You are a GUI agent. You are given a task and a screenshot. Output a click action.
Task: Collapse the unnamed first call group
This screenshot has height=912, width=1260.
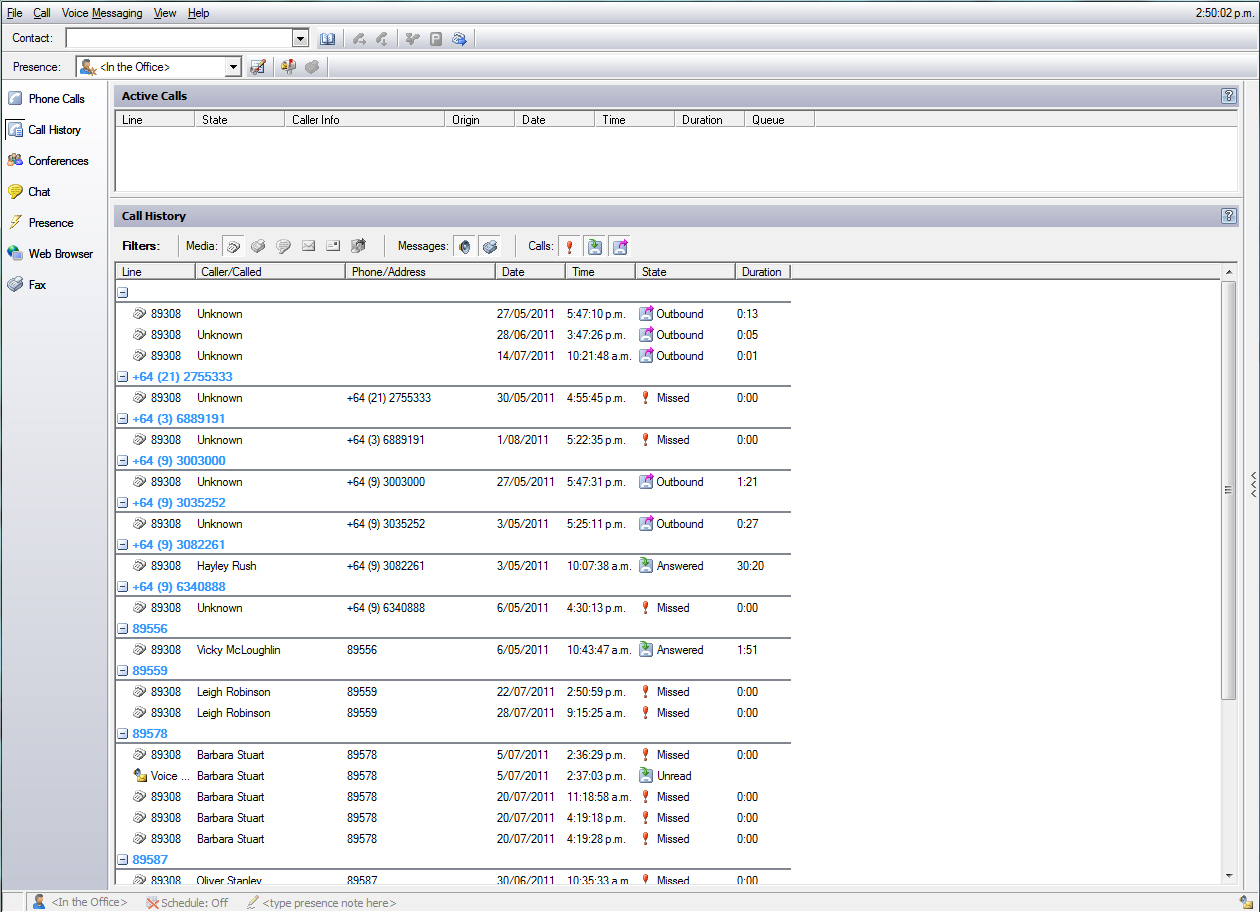(x=123, y=293)
